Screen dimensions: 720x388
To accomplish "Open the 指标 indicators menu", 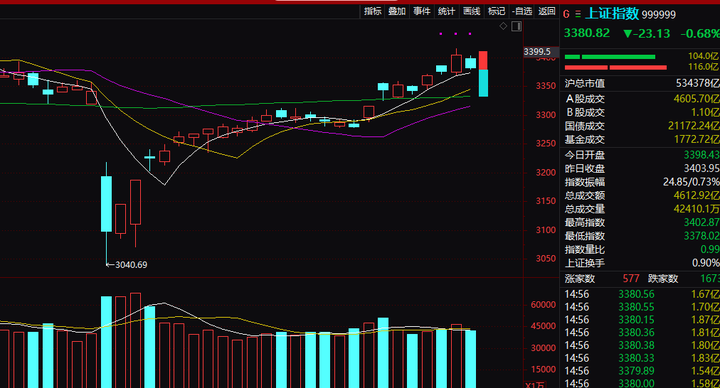I will [x=372, y=11].
